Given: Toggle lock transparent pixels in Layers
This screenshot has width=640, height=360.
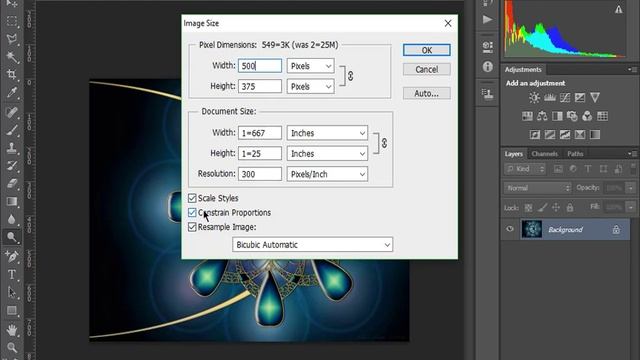Looking at the screenshot, I should tap(528, 208).
